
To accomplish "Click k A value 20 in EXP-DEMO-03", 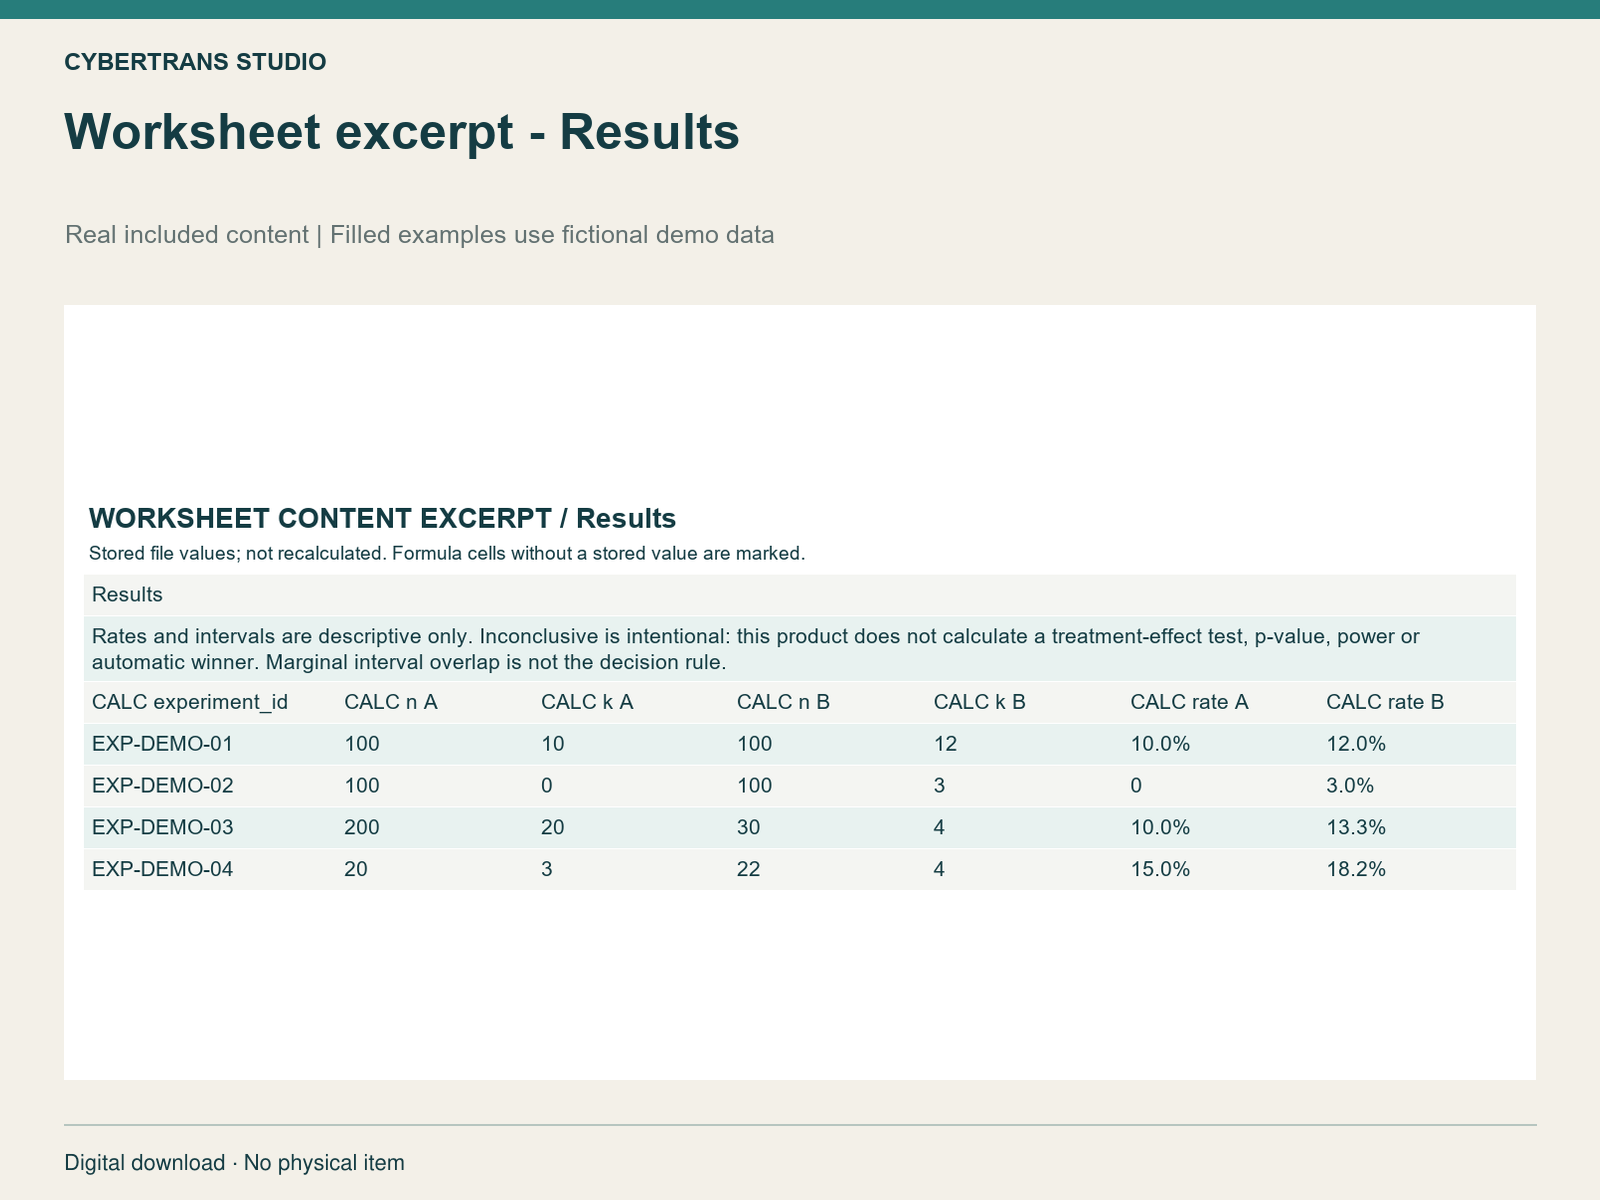I will [553, 828].
